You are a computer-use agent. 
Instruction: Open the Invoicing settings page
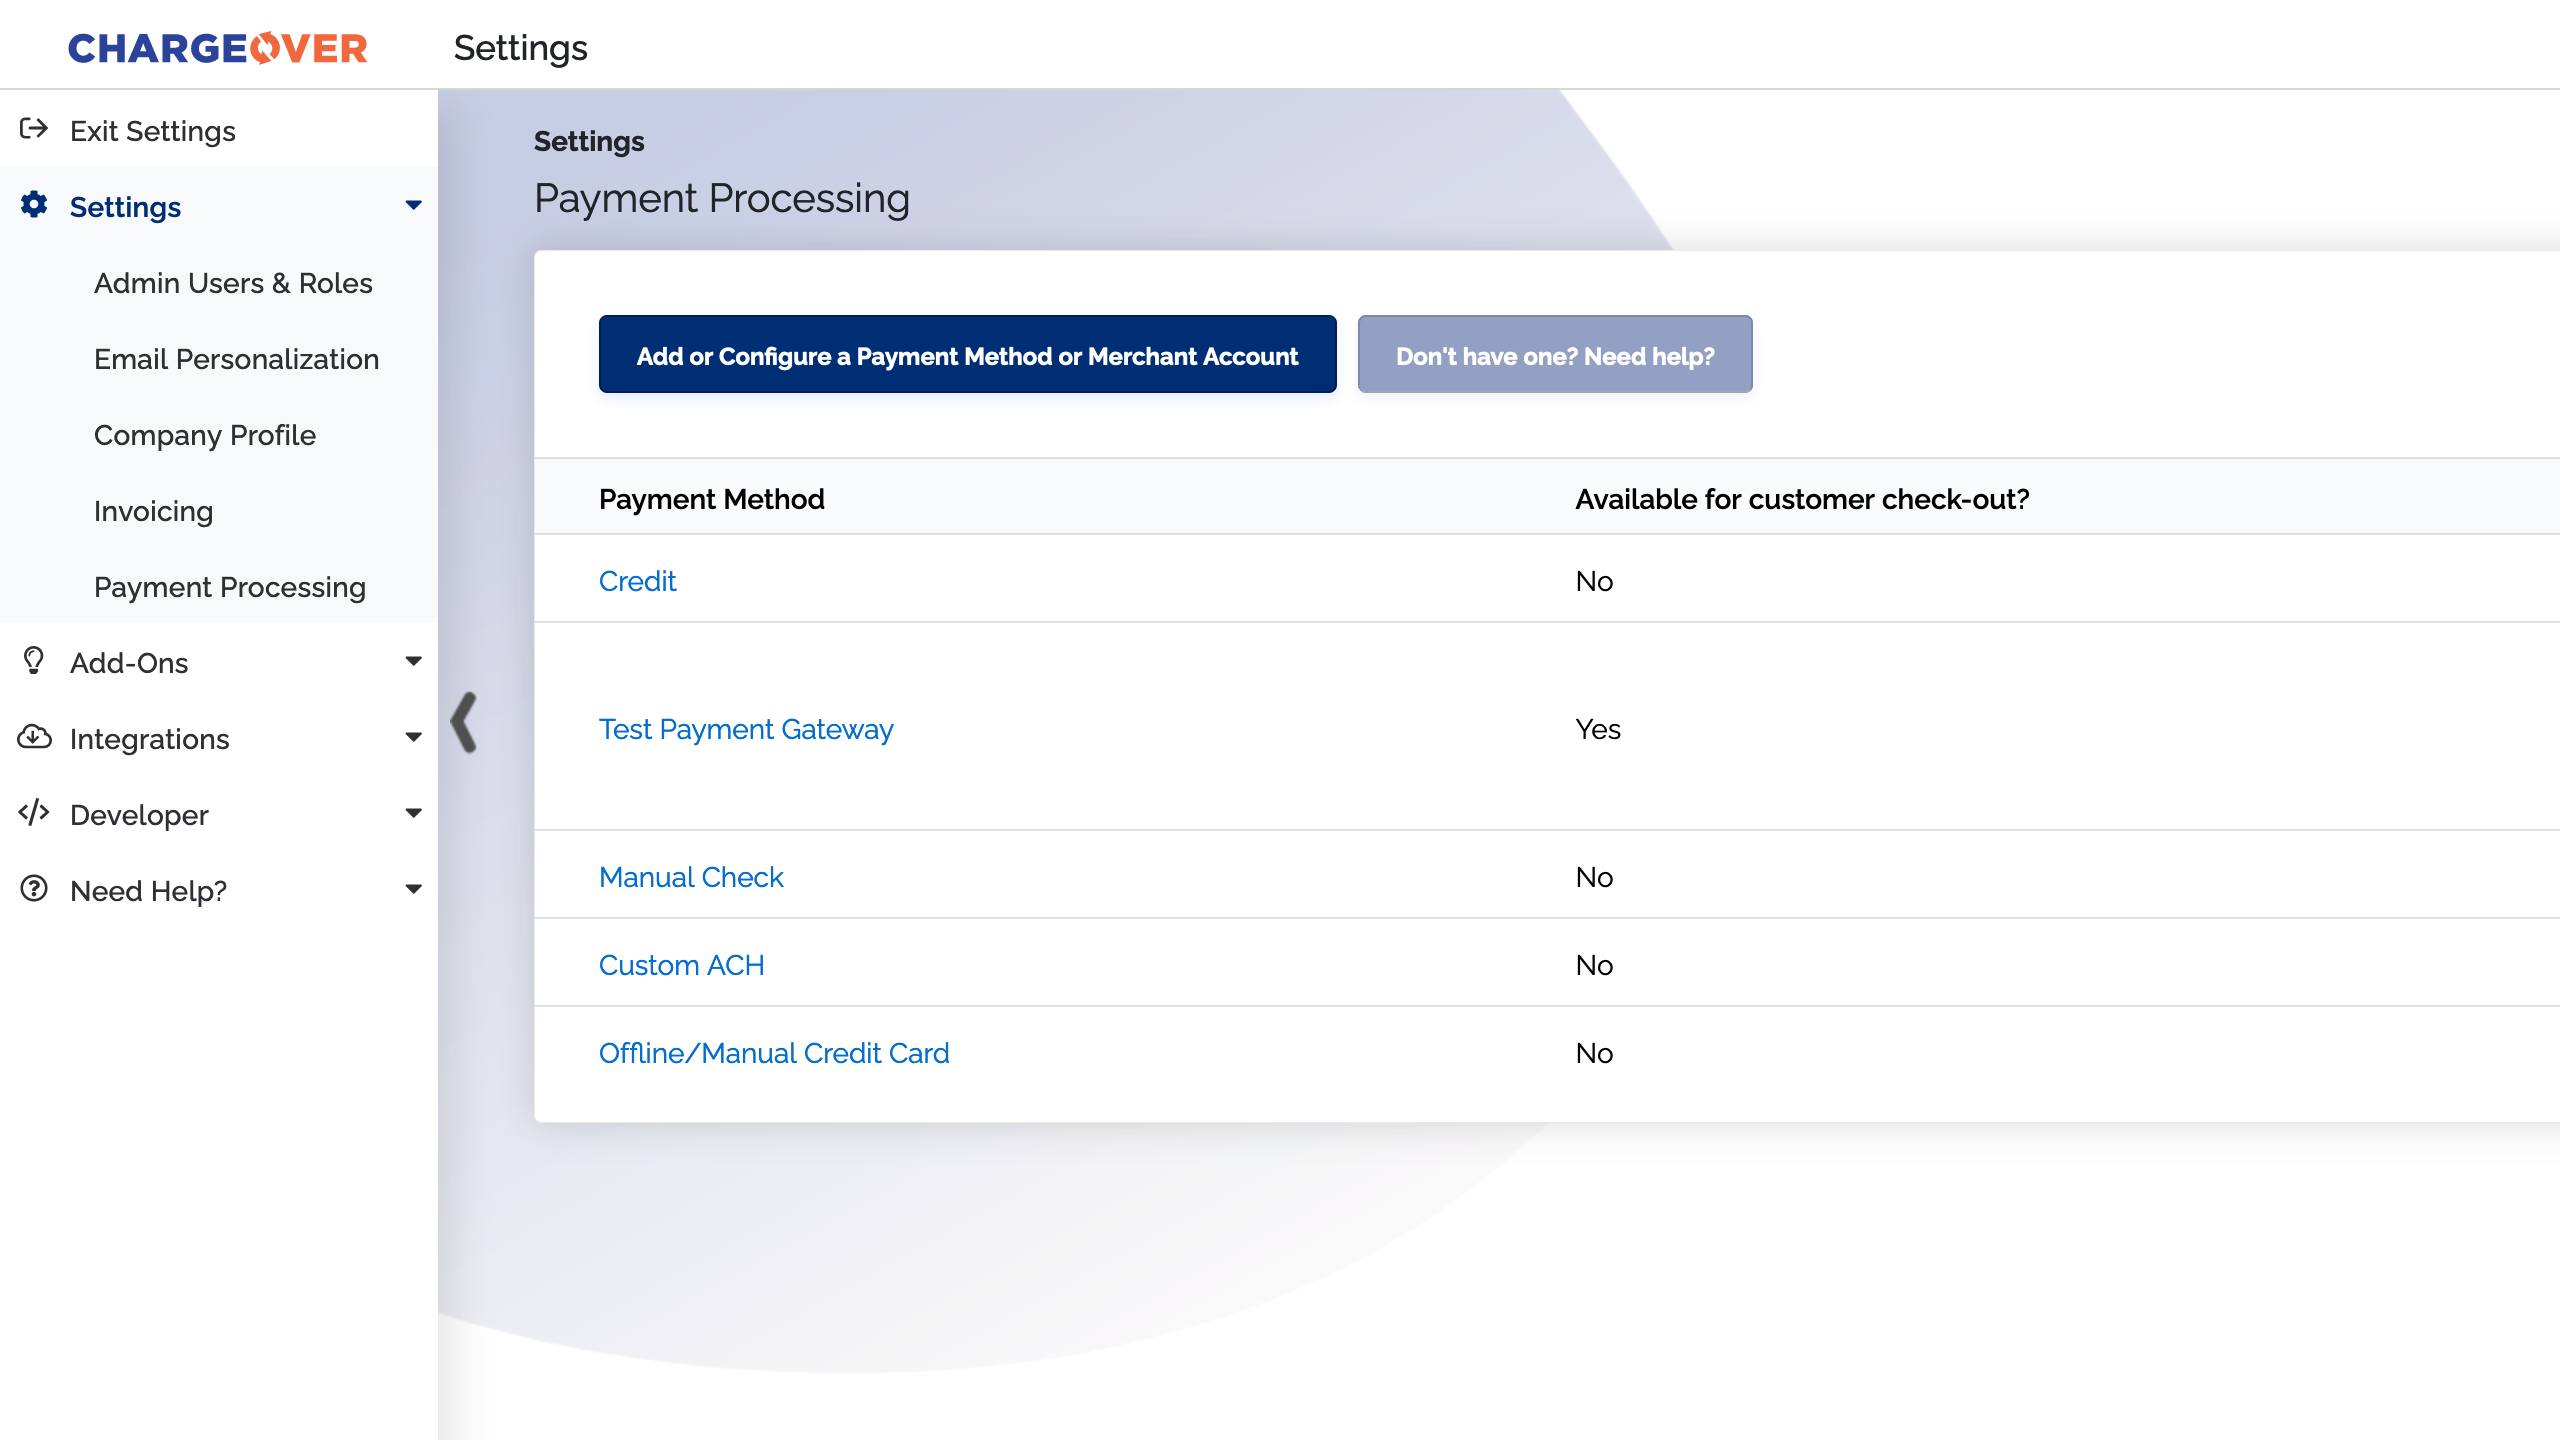coord(153,511)
